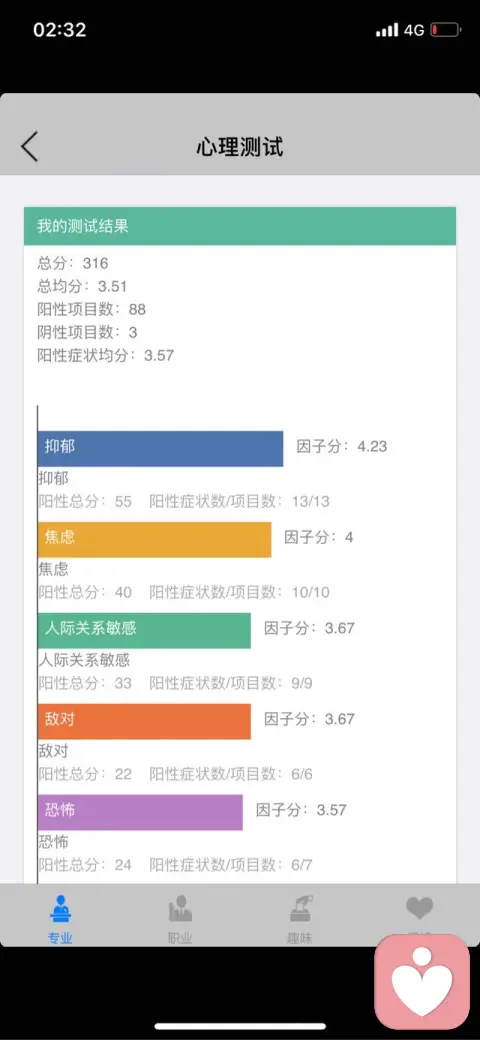Click the green 人际关系敏感 bar
This screenshot has height=1040, width=480.
pyautogui.click(x=145, y=630)
